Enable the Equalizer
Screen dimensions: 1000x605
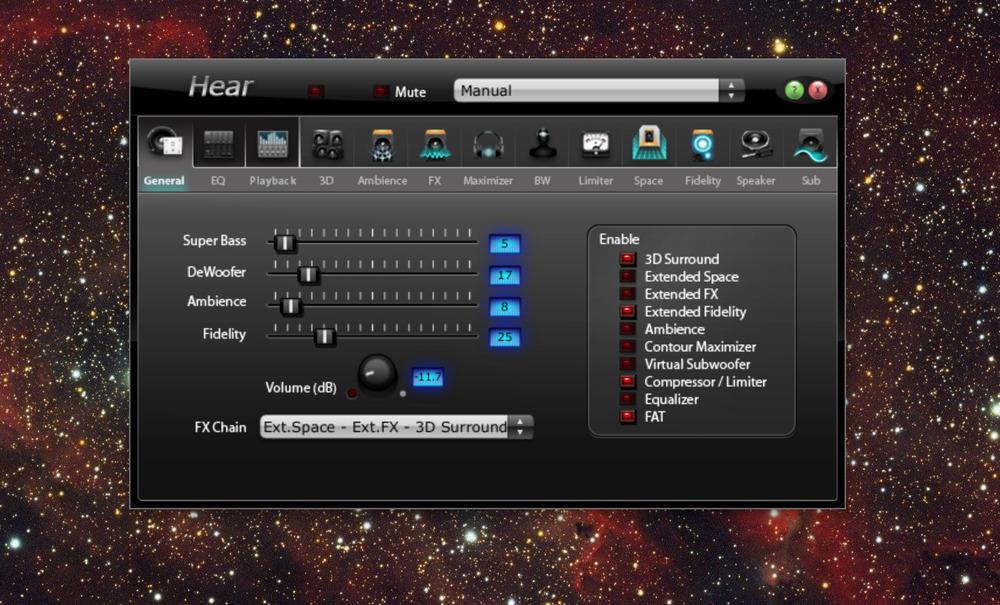[628, 399]
